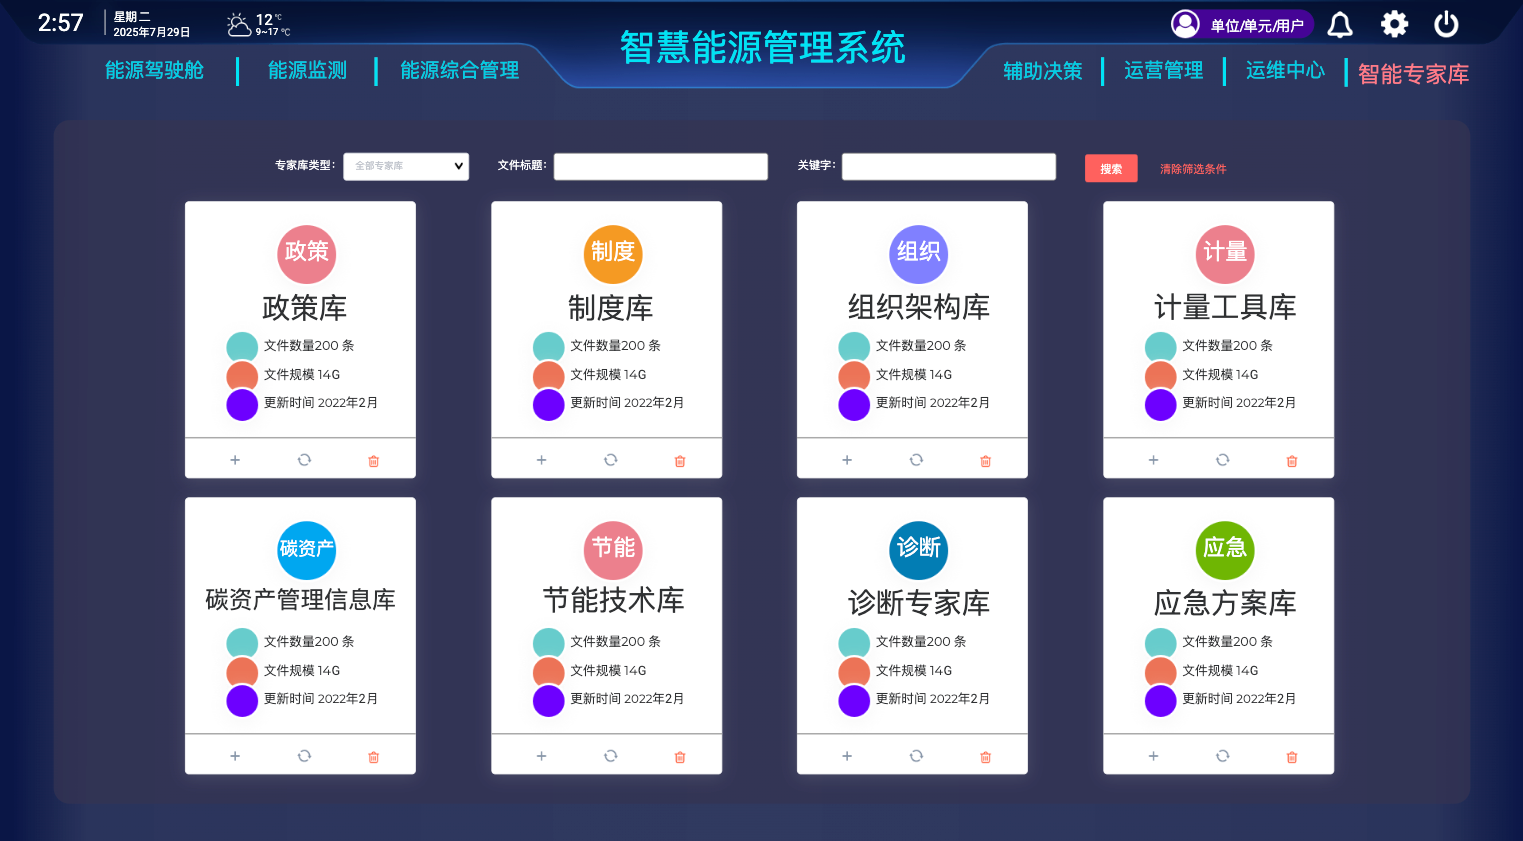
Task: Refresh the 碳资产管理信息库 card
Action: point(304,756)
